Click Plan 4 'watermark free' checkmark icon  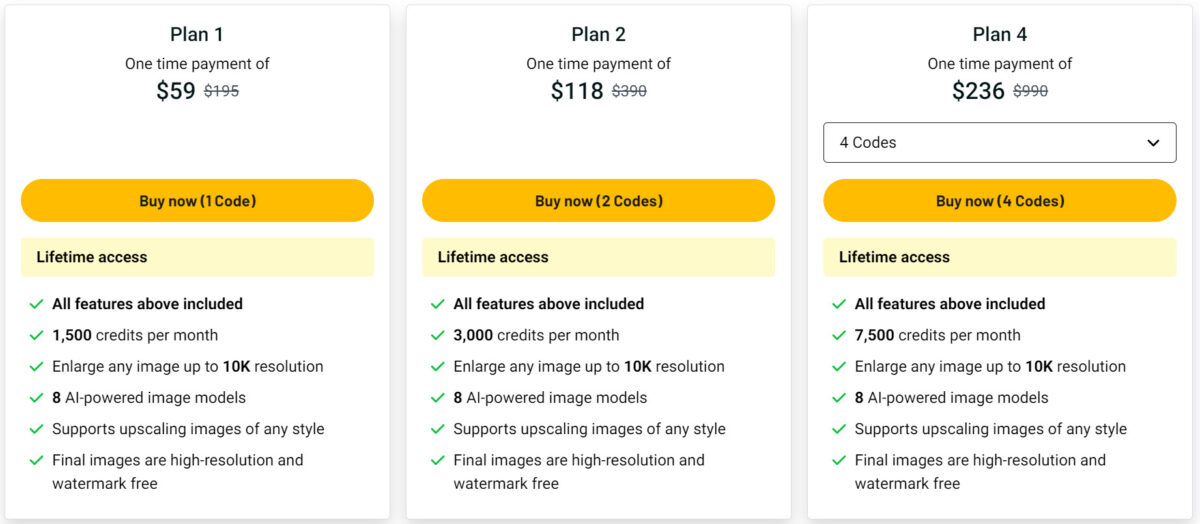point(839,460)
